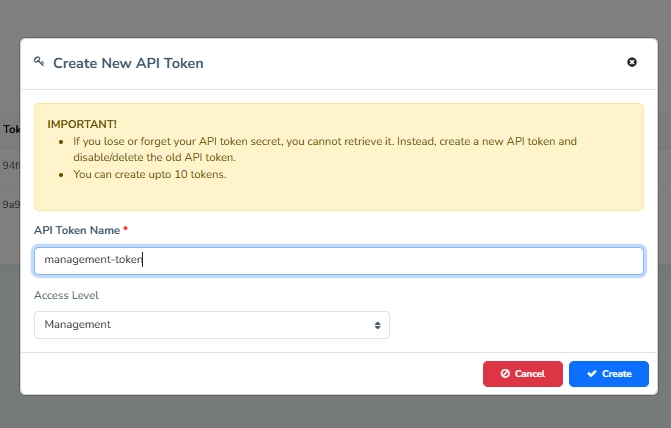Click 'You can create upto 10 tokens.' text

[149, 175]
